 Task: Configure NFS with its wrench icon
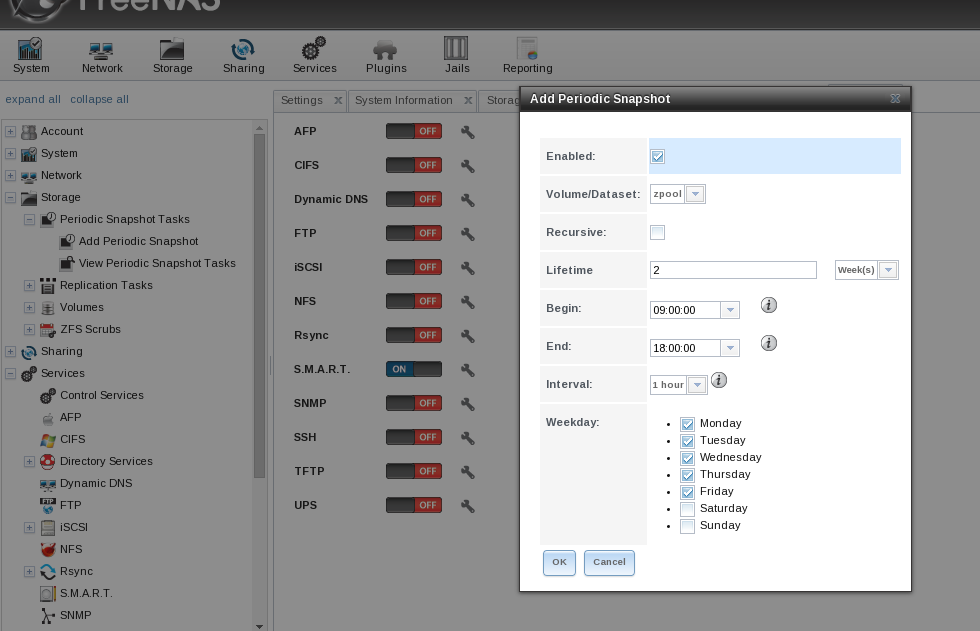tap(468, 302)
